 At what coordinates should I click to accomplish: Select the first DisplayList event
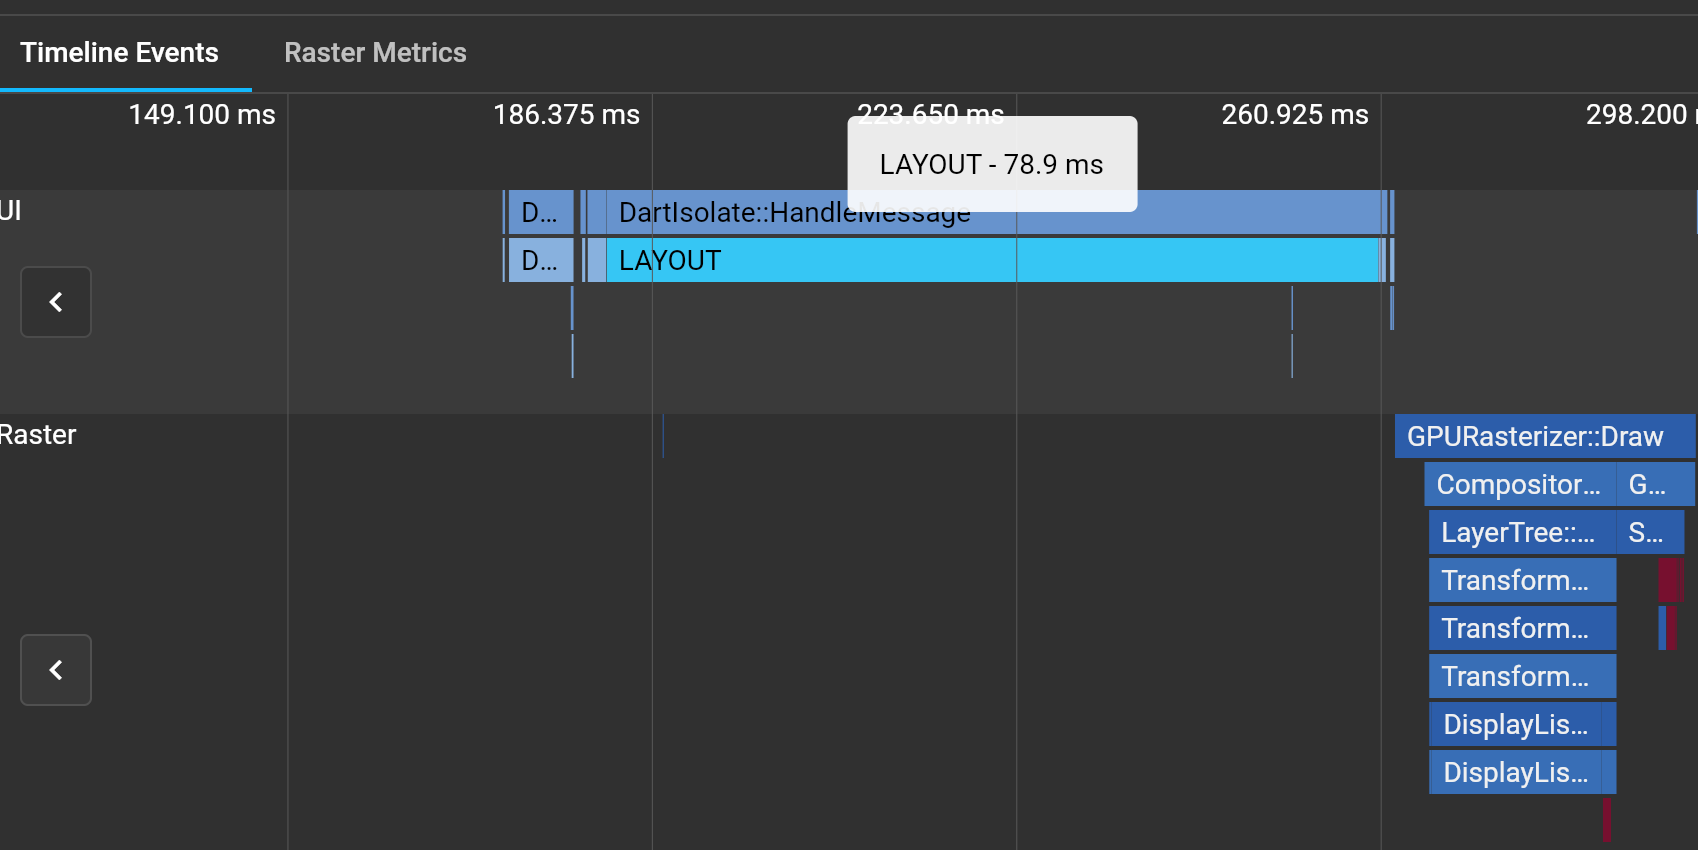click(1521, 724)
